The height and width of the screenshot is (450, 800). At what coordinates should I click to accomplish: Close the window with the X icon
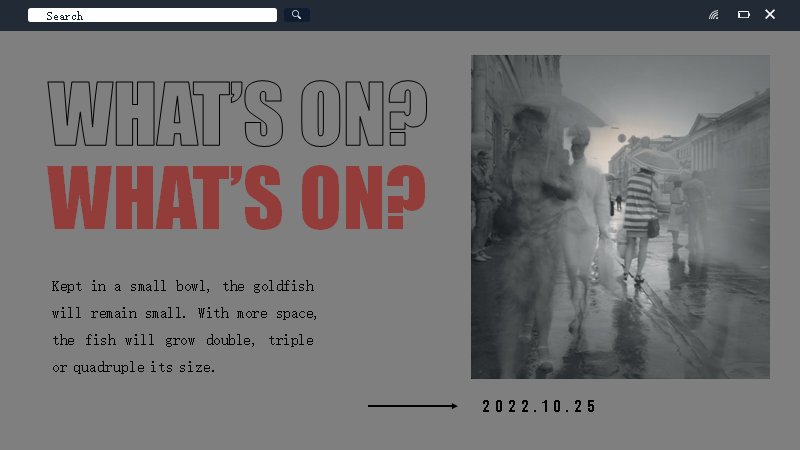(x=770, y=14)
